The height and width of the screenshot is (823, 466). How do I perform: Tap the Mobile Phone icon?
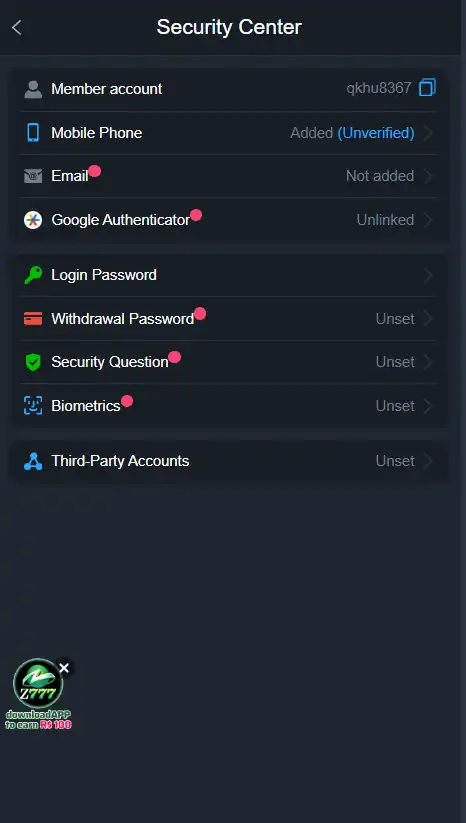(33, 133)
